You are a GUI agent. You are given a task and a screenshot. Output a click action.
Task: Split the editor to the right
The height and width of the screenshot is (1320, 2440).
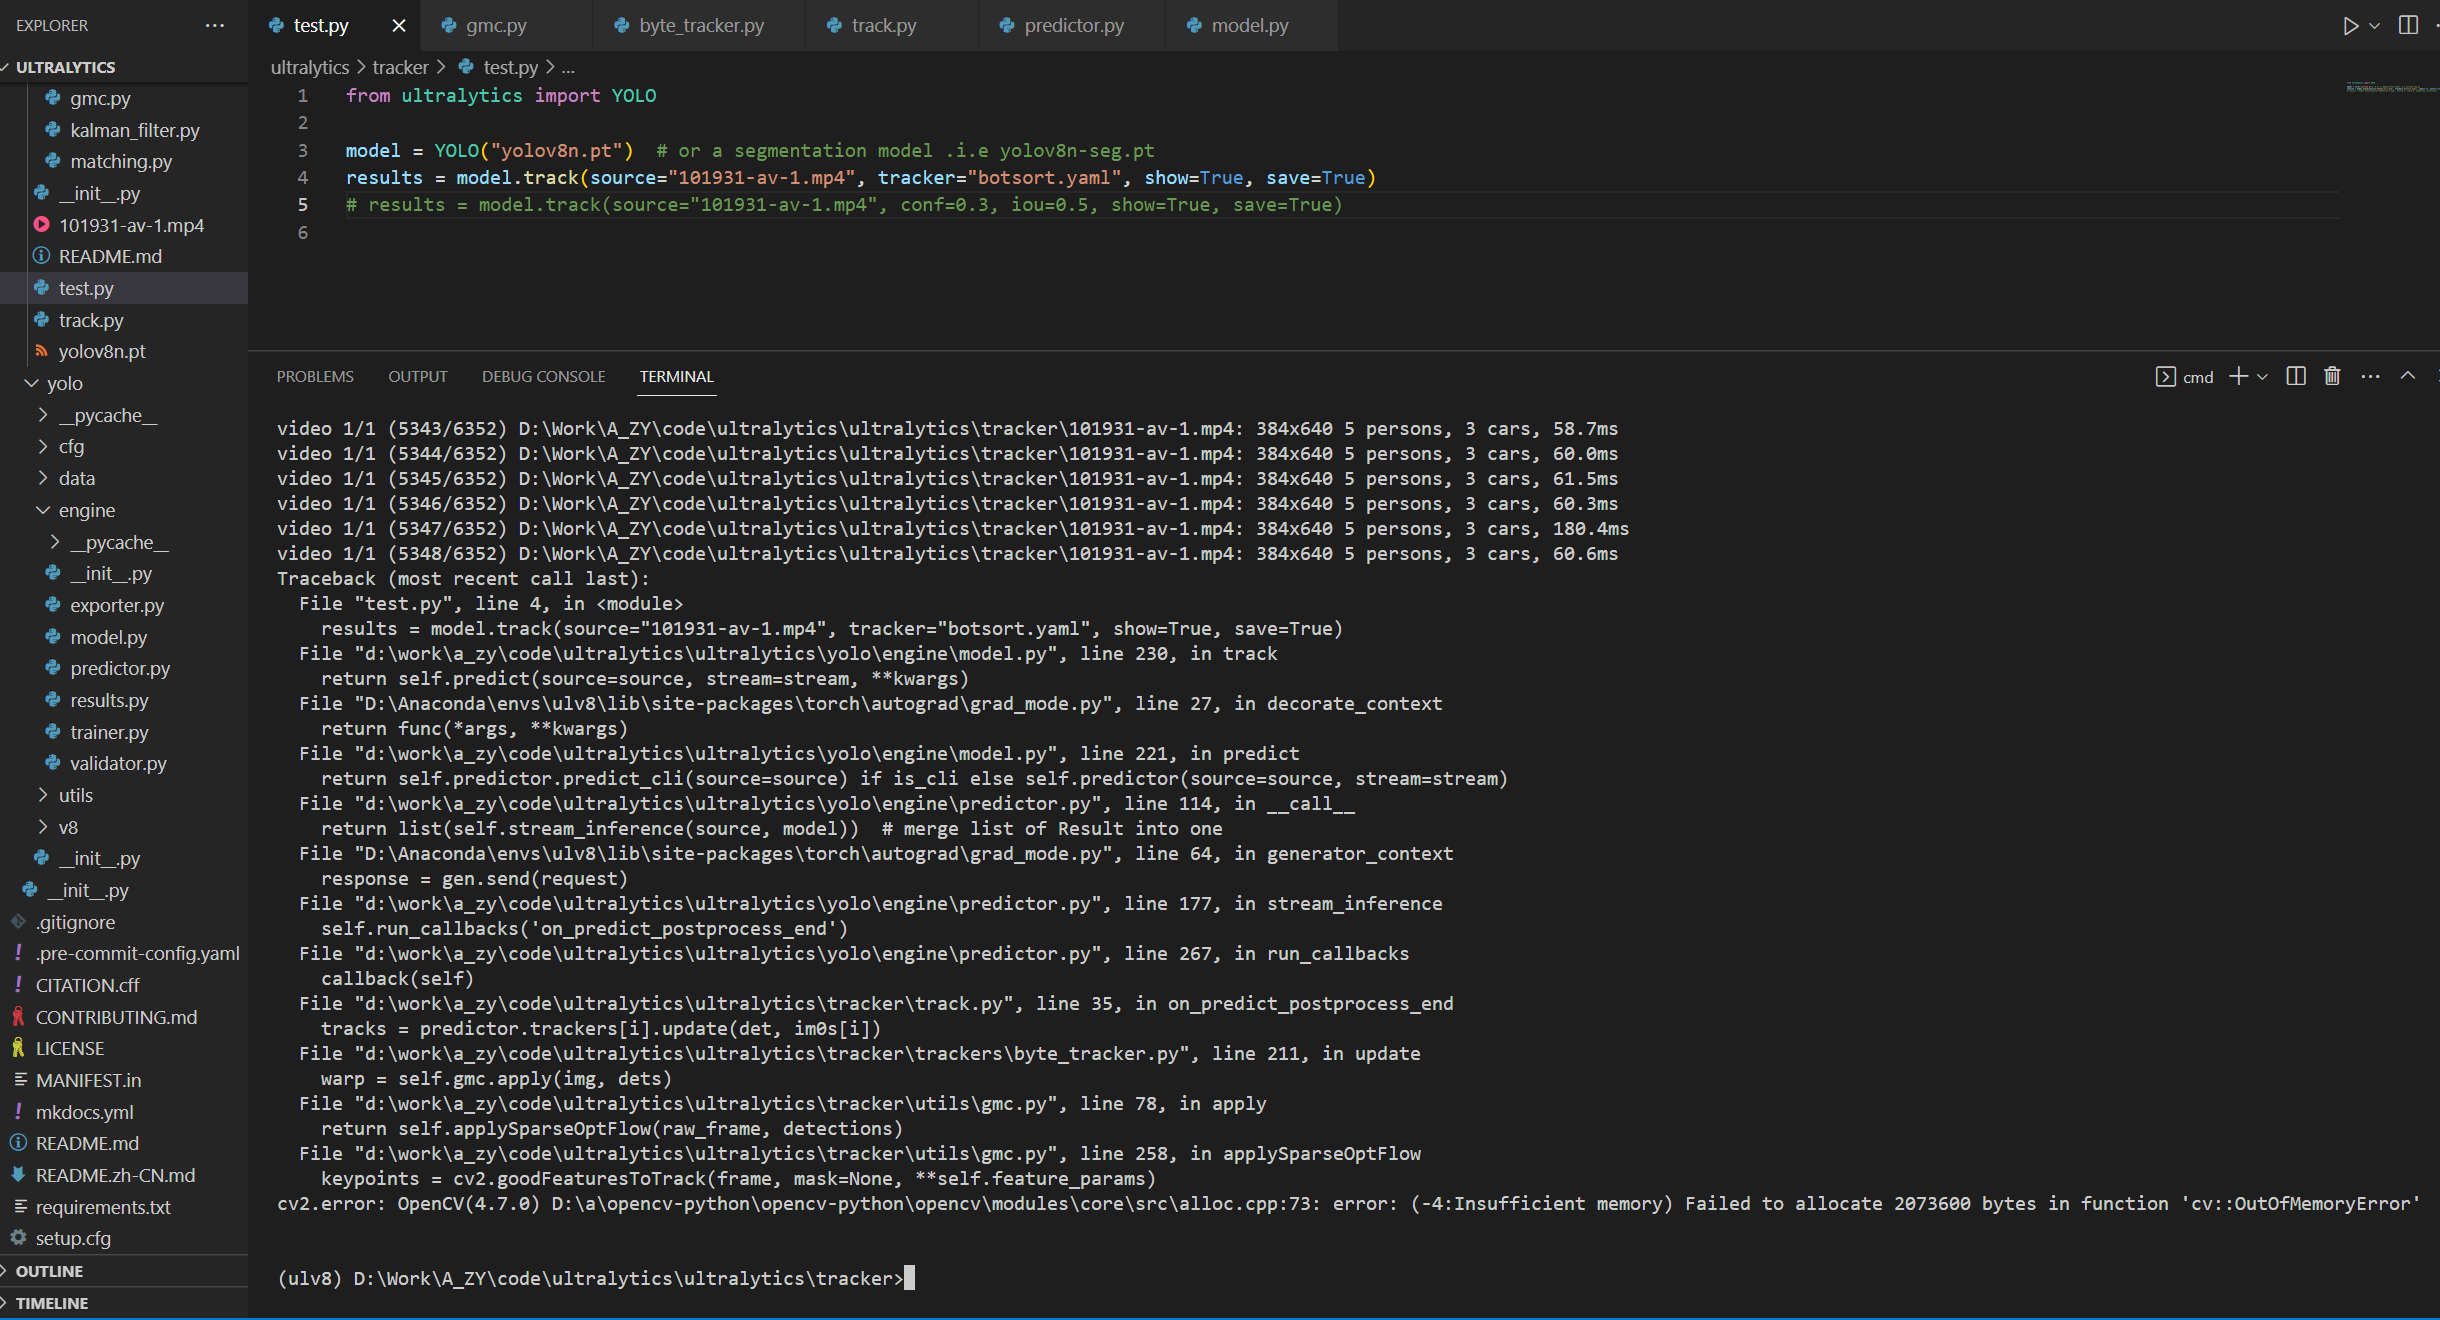pos(2407,26)
